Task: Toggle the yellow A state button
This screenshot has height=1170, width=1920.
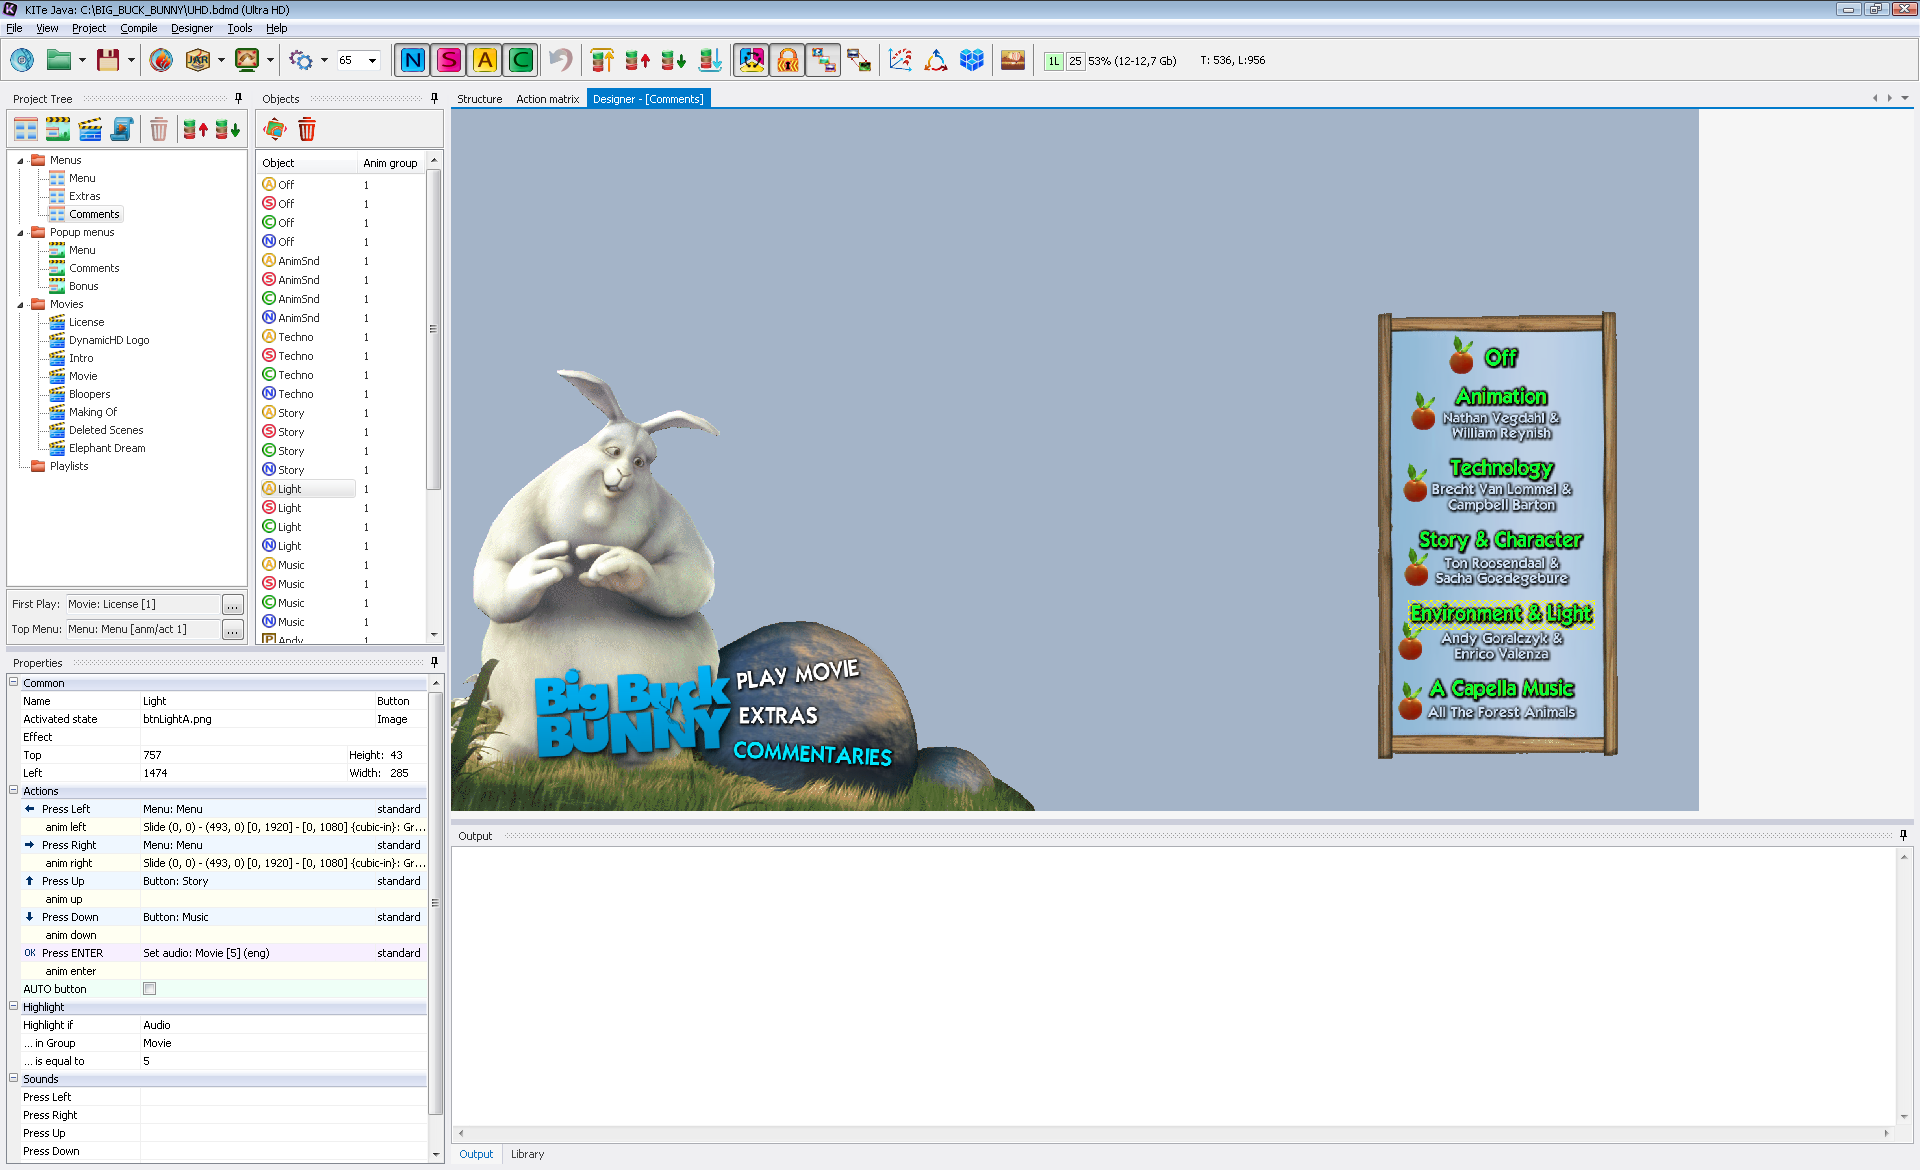Action: point(485,61)
